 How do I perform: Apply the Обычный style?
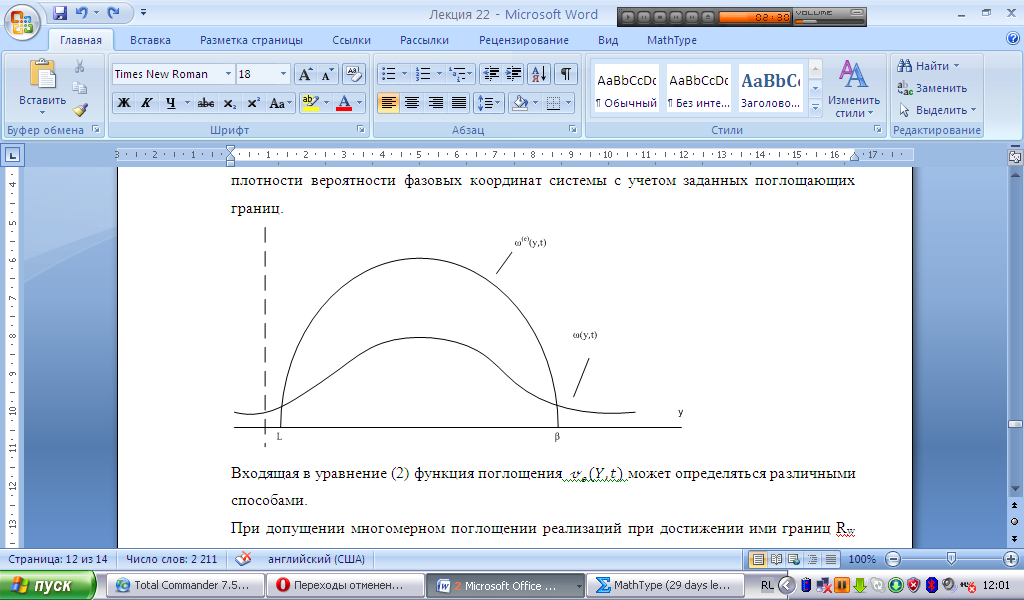(626, 89)
